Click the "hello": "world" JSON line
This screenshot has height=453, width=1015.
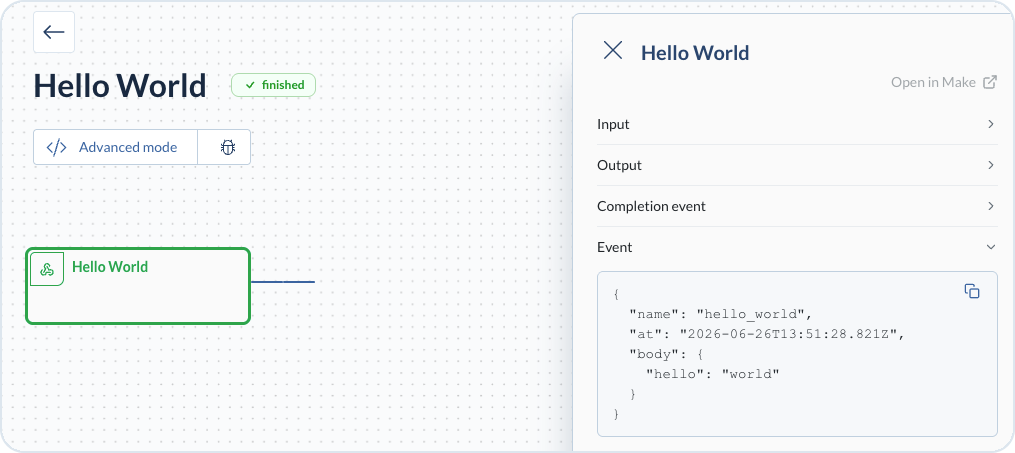pos(713,374)
